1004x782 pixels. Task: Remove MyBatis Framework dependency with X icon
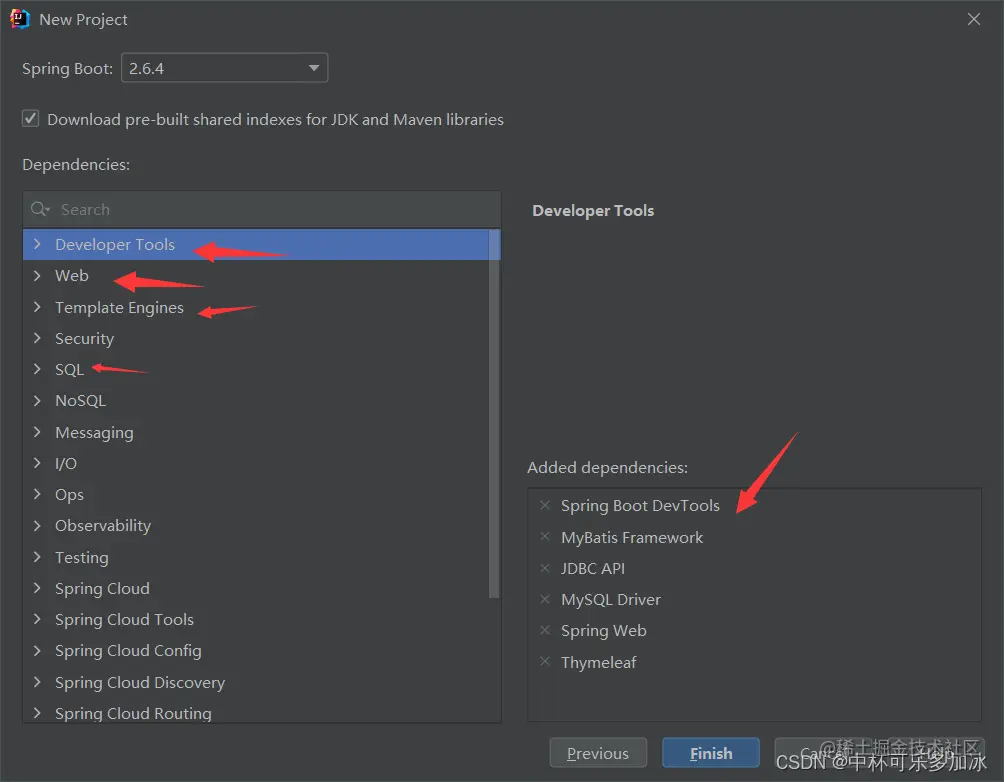click(545, 537)
